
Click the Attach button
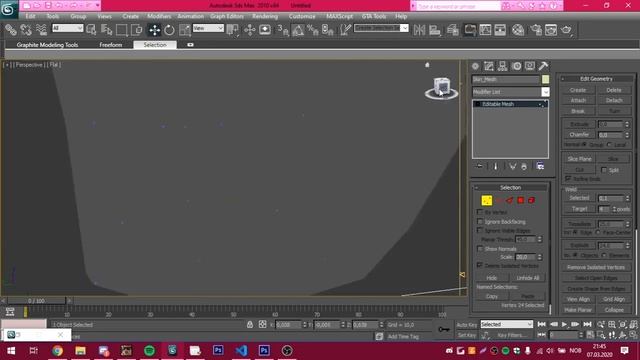(578, 100)
